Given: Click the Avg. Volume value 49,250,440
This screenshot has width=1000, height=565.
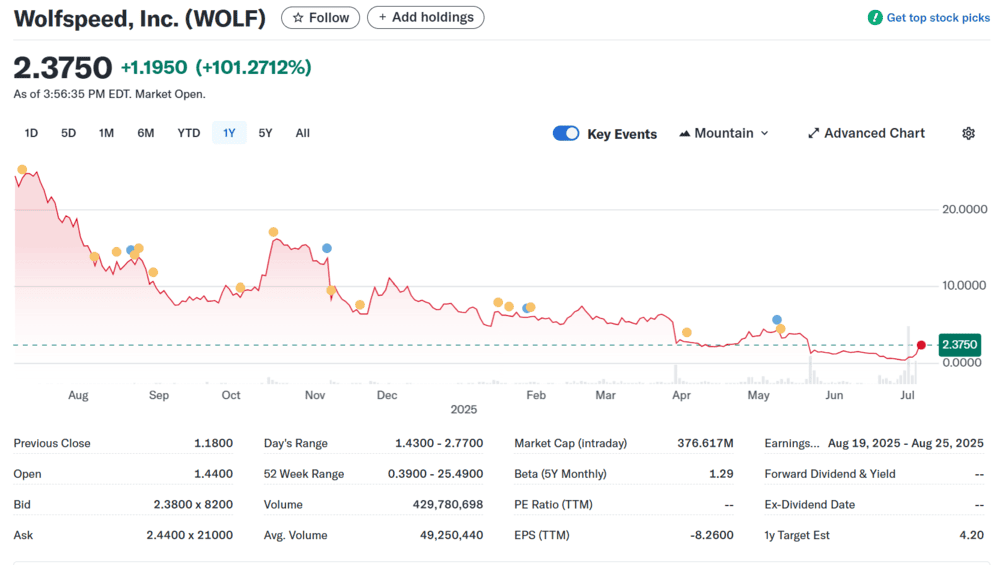Looking at the screenshot, I should [x=452, y=535].
